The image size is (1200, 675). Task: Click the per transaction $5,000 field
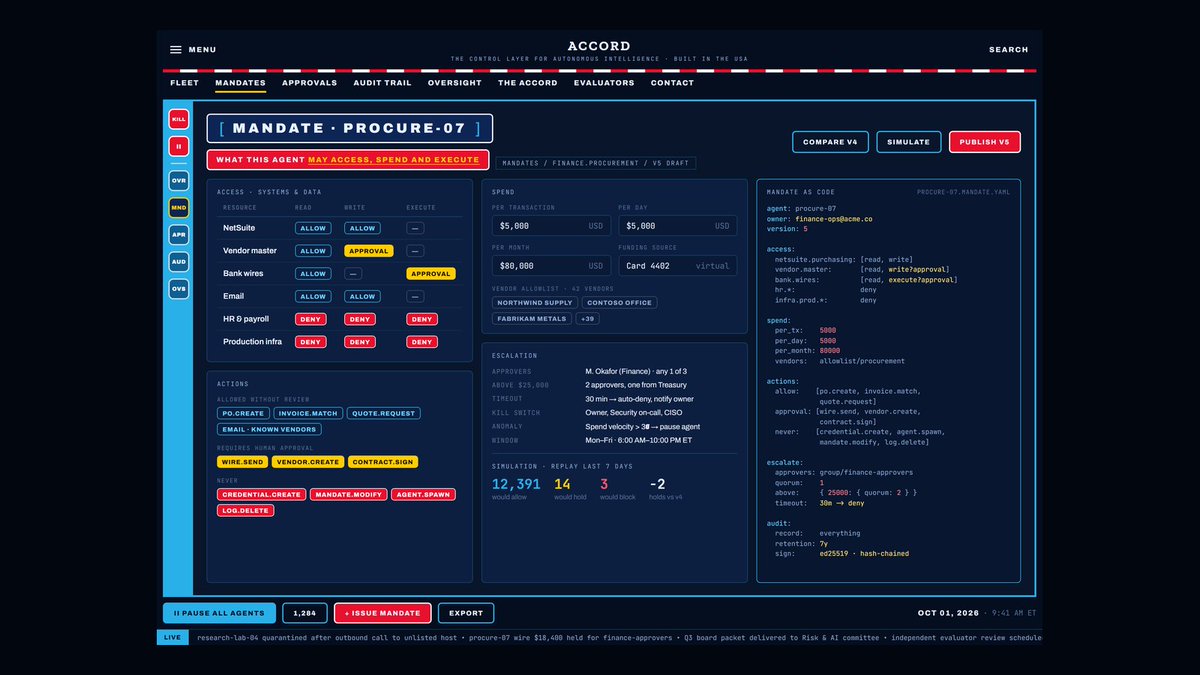(551, 226)
